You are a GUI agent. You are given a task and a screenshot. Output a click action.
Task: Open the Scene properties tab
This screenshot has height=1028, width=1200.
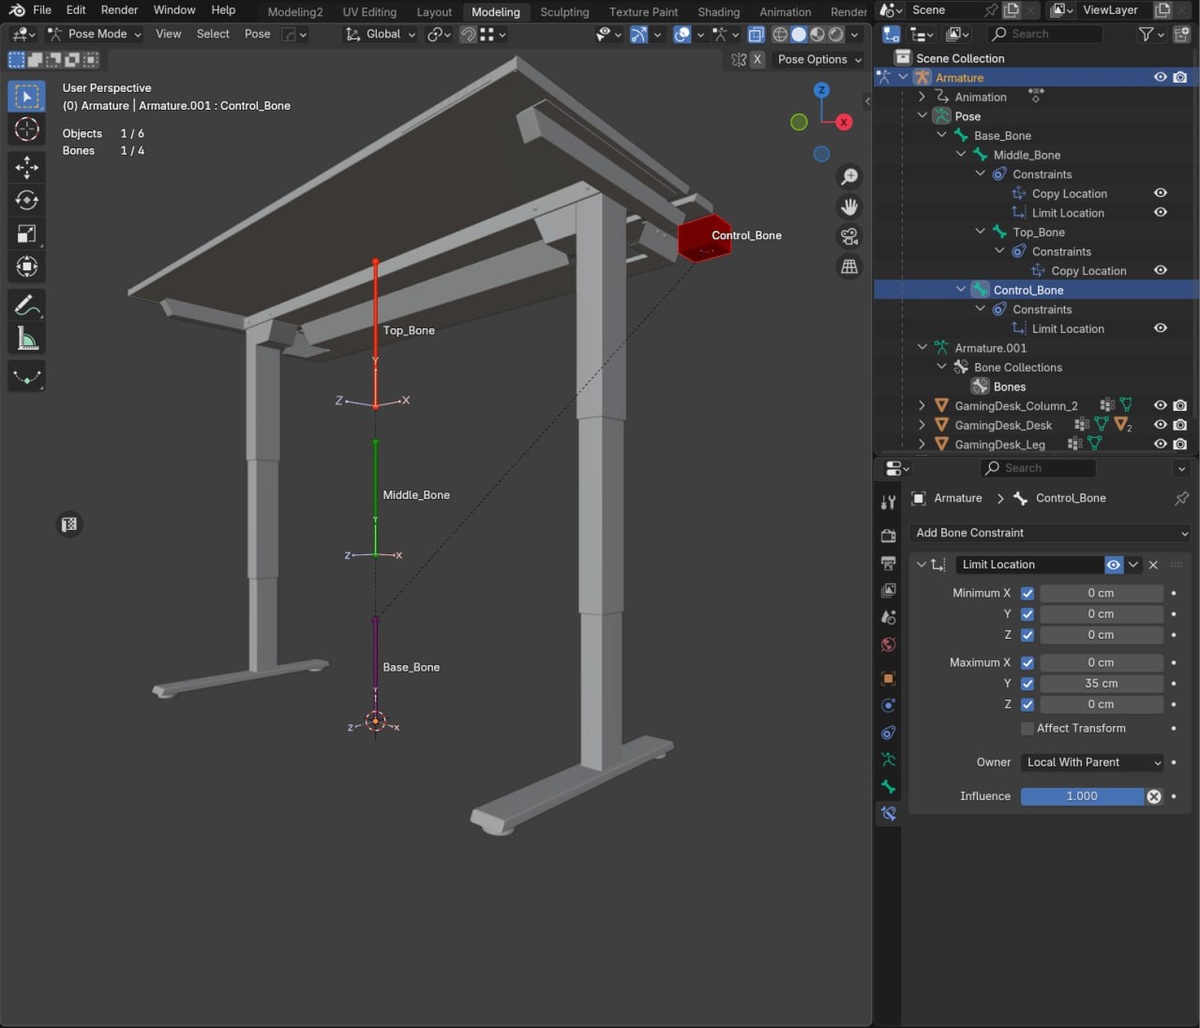click(x=888, y=618)
